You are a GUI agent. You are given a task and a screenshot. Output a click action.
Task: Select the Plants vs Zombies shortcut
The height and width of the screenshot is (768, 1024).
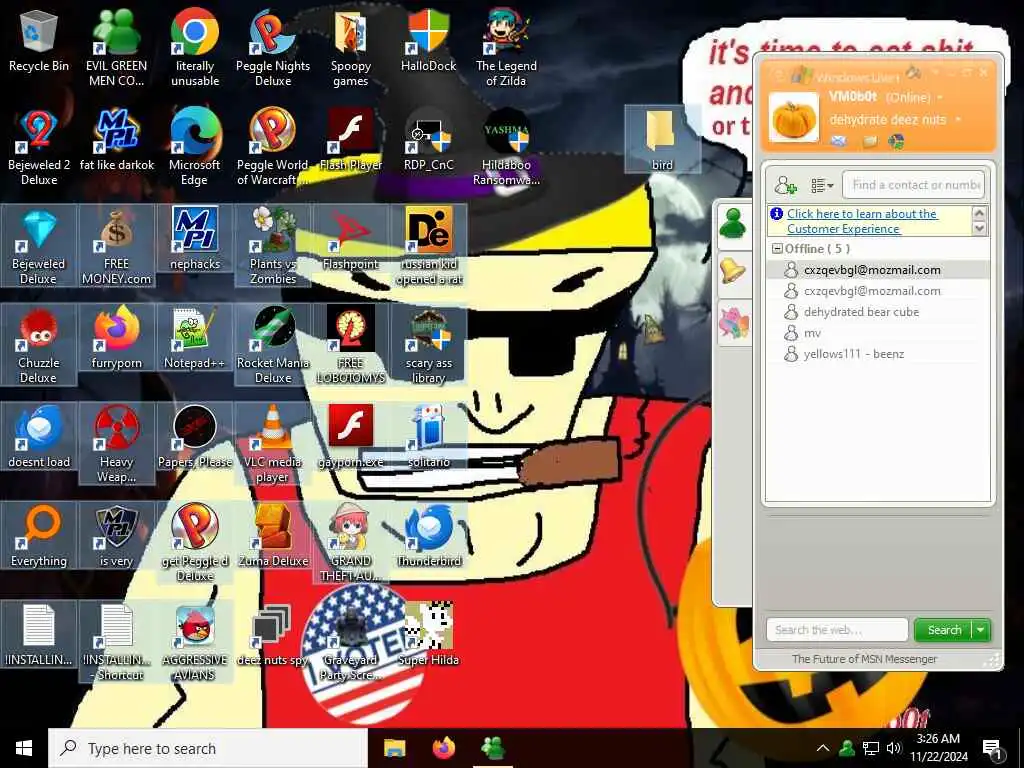273,246
